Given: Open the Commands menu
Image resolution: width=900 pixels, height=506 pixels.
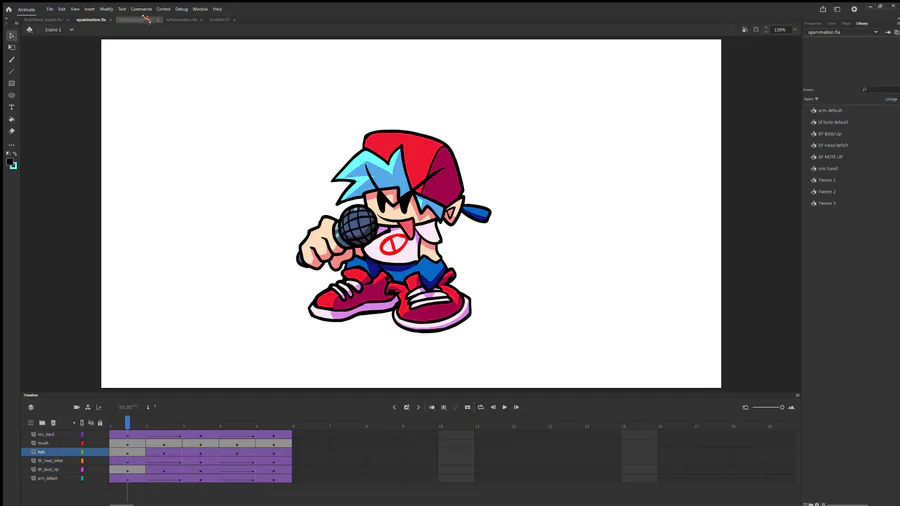Looking at the screenshot, I should coord(141,9).
